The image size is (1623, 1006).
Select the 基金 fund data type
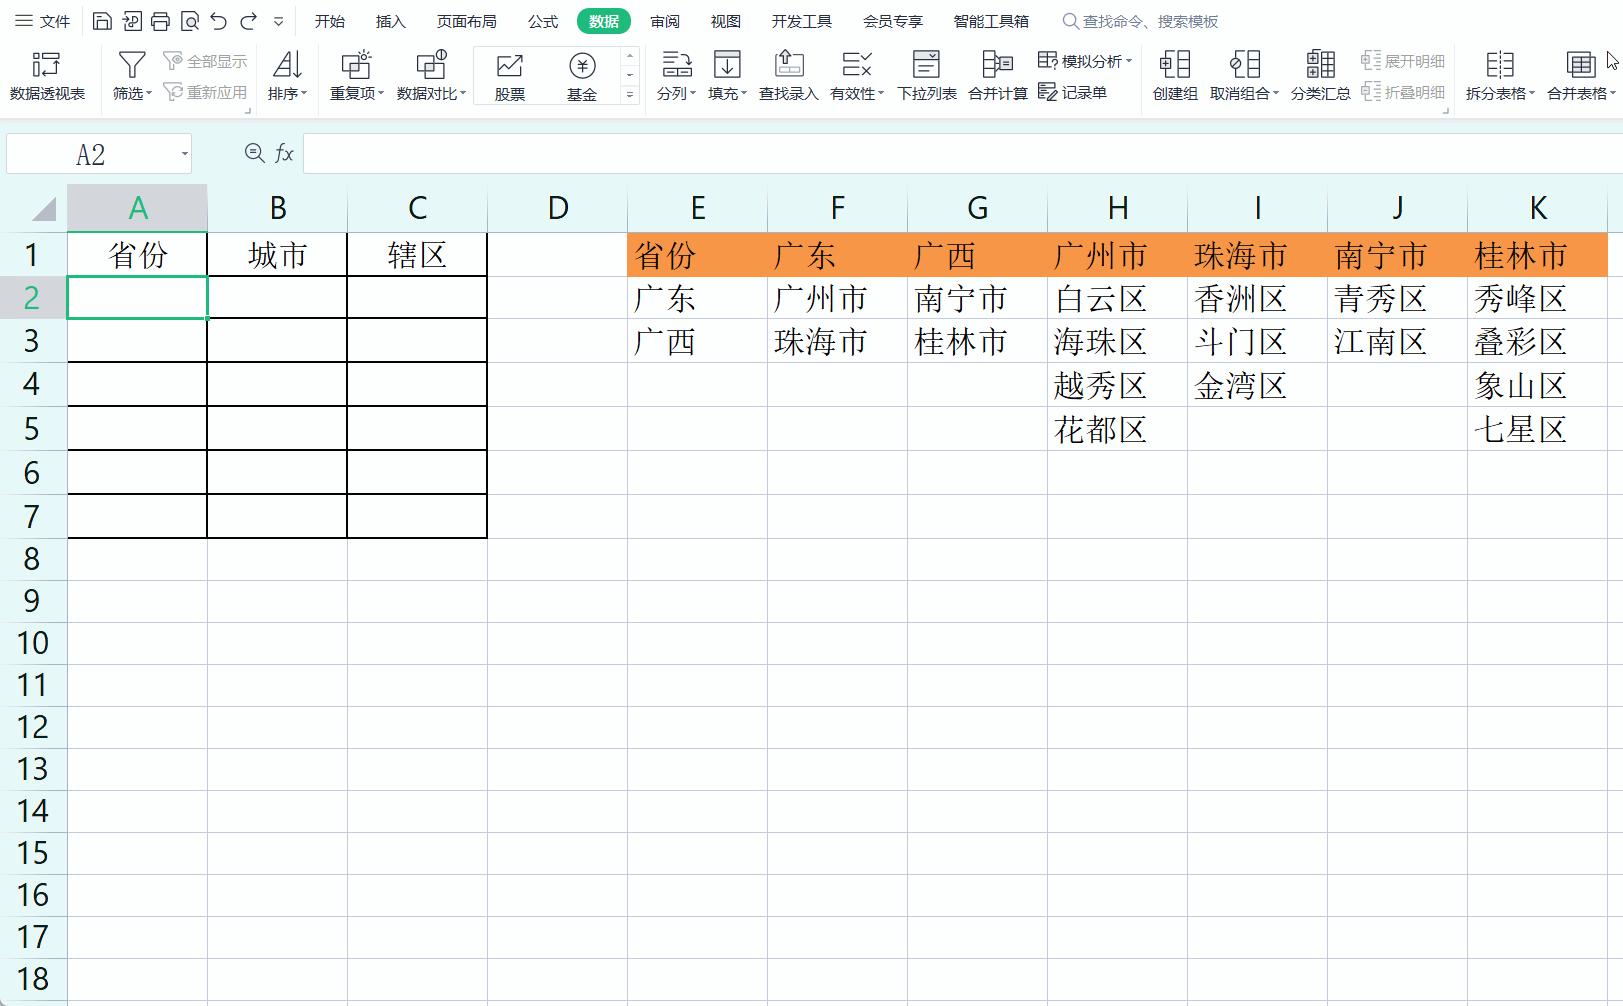pyautogui.click(x=582, y=76)
